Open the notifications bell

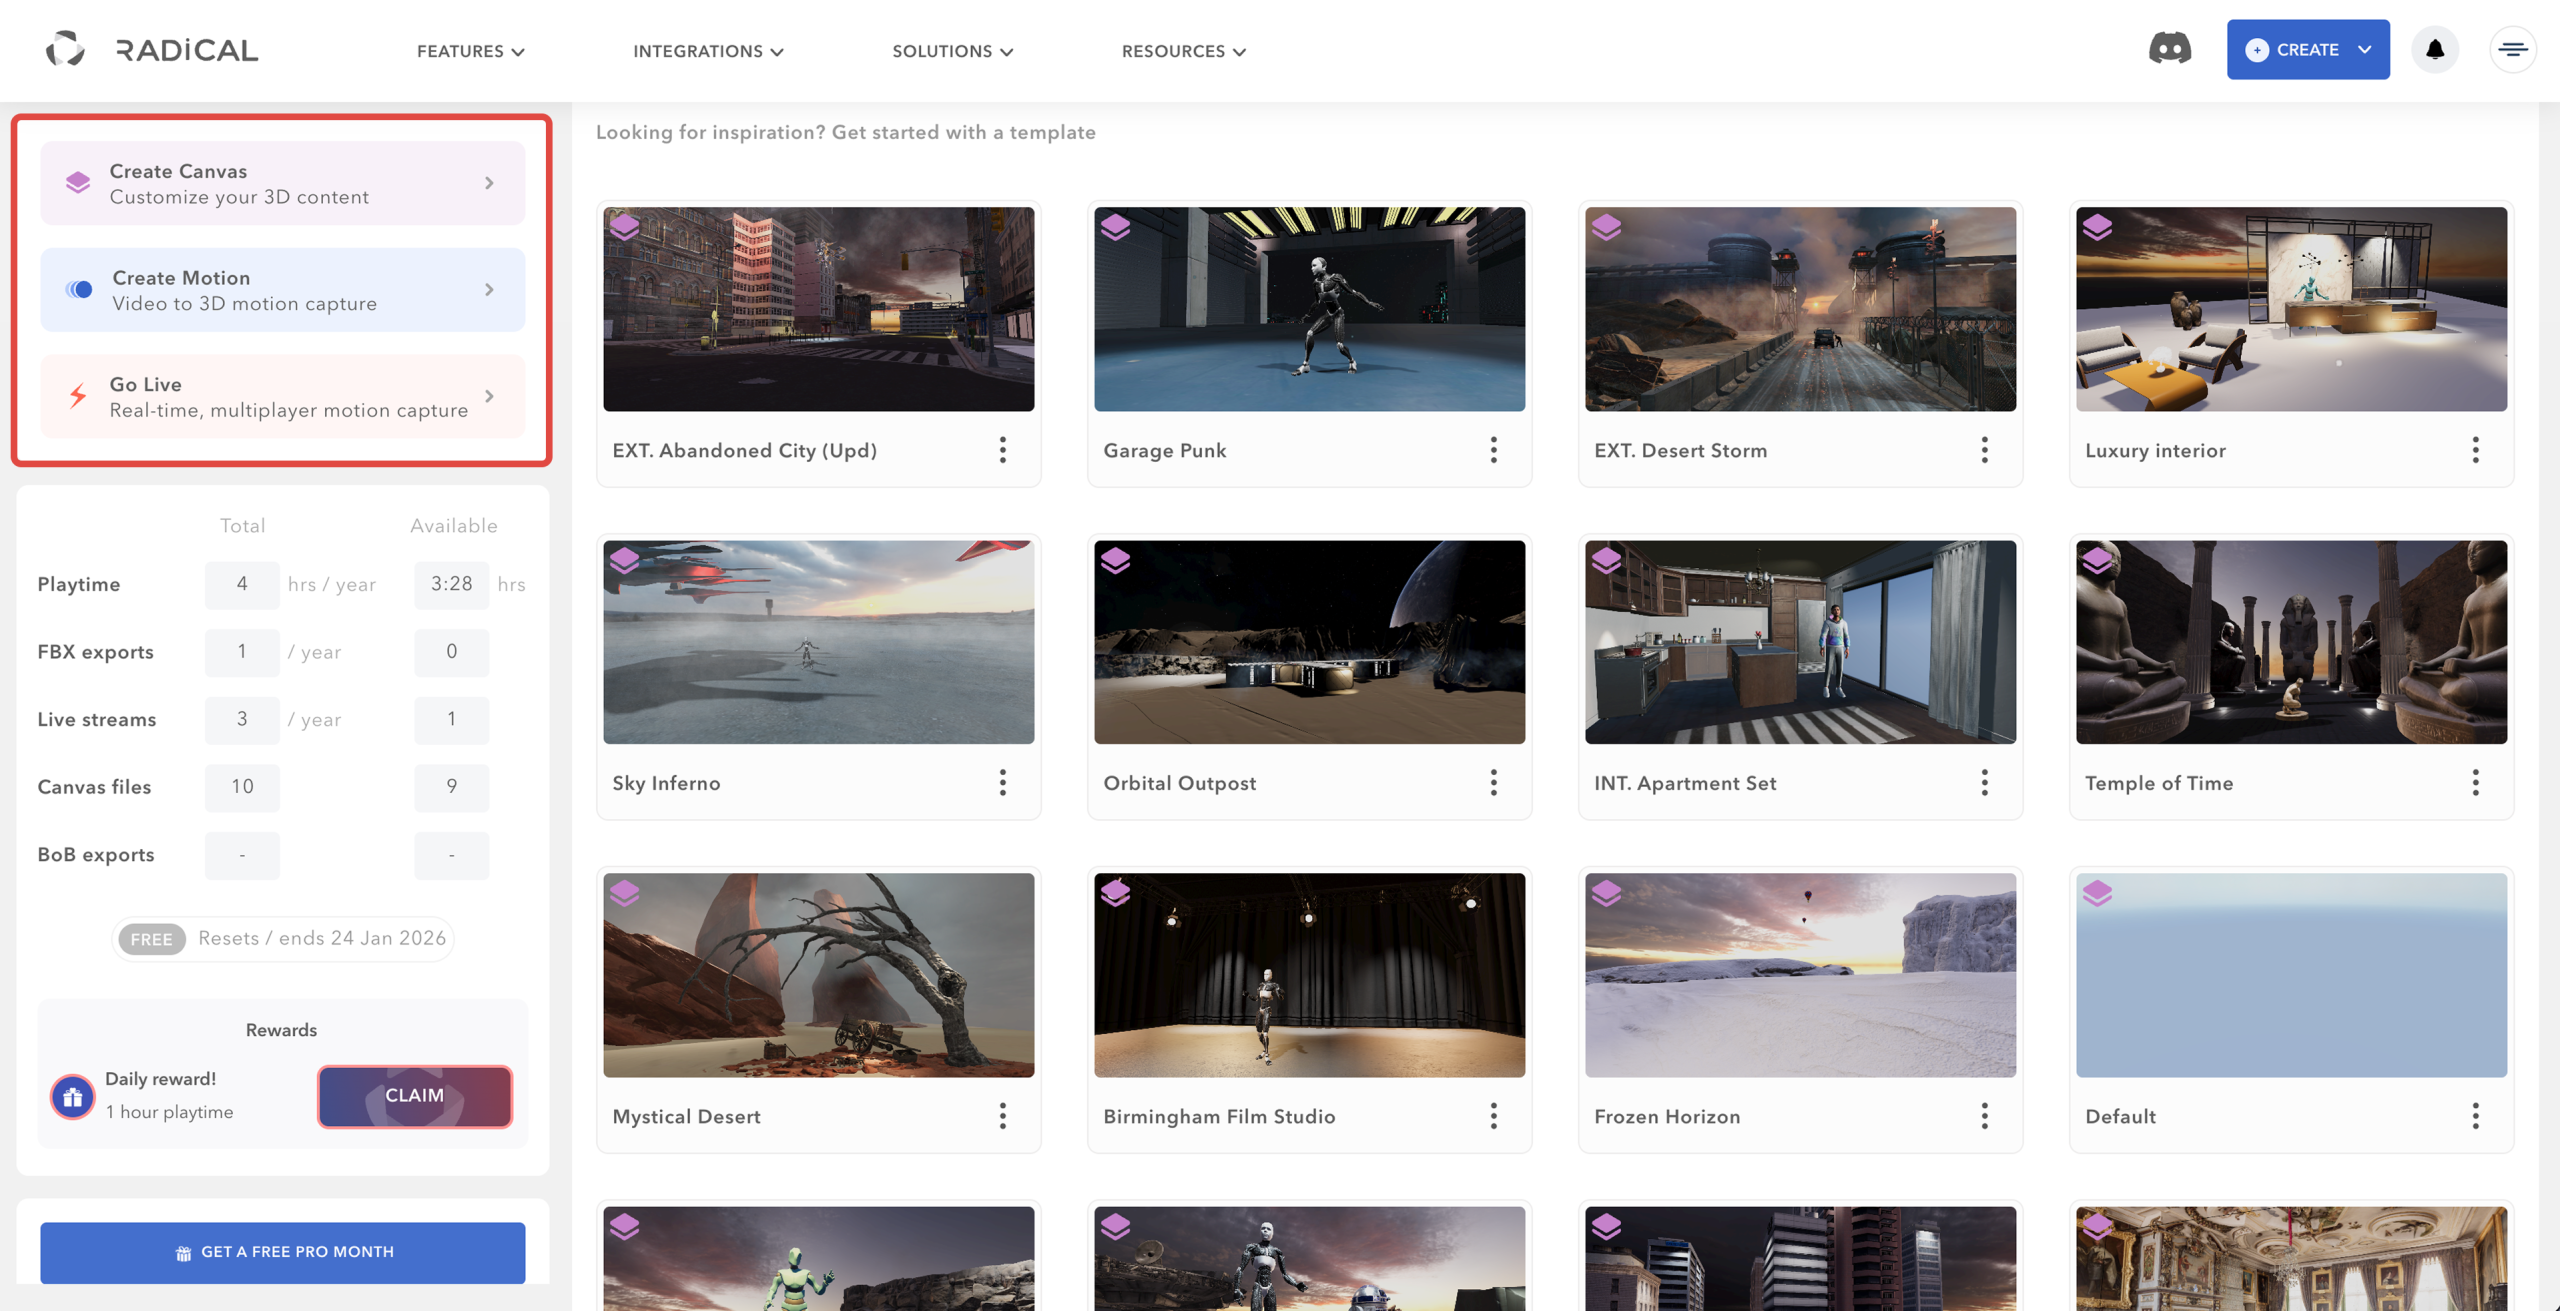[2435, 49]
